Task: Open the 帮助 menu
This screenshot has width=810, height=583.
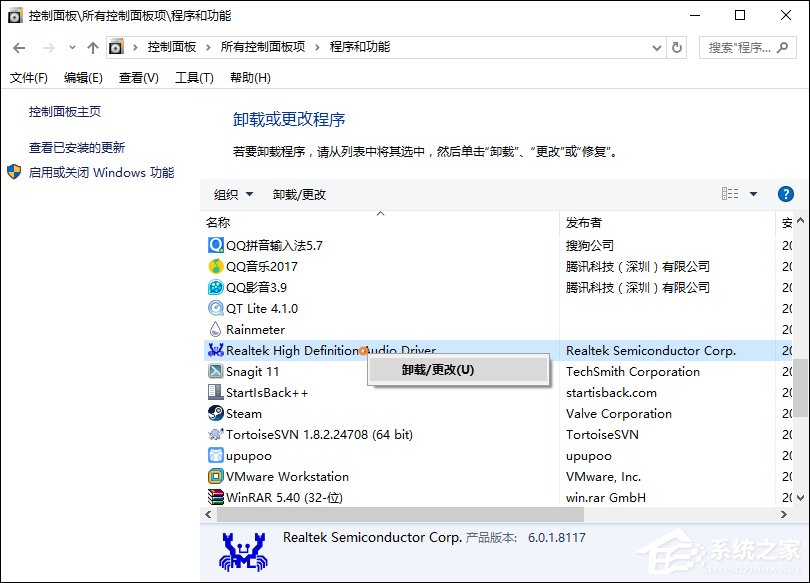Action: (249, 77)
